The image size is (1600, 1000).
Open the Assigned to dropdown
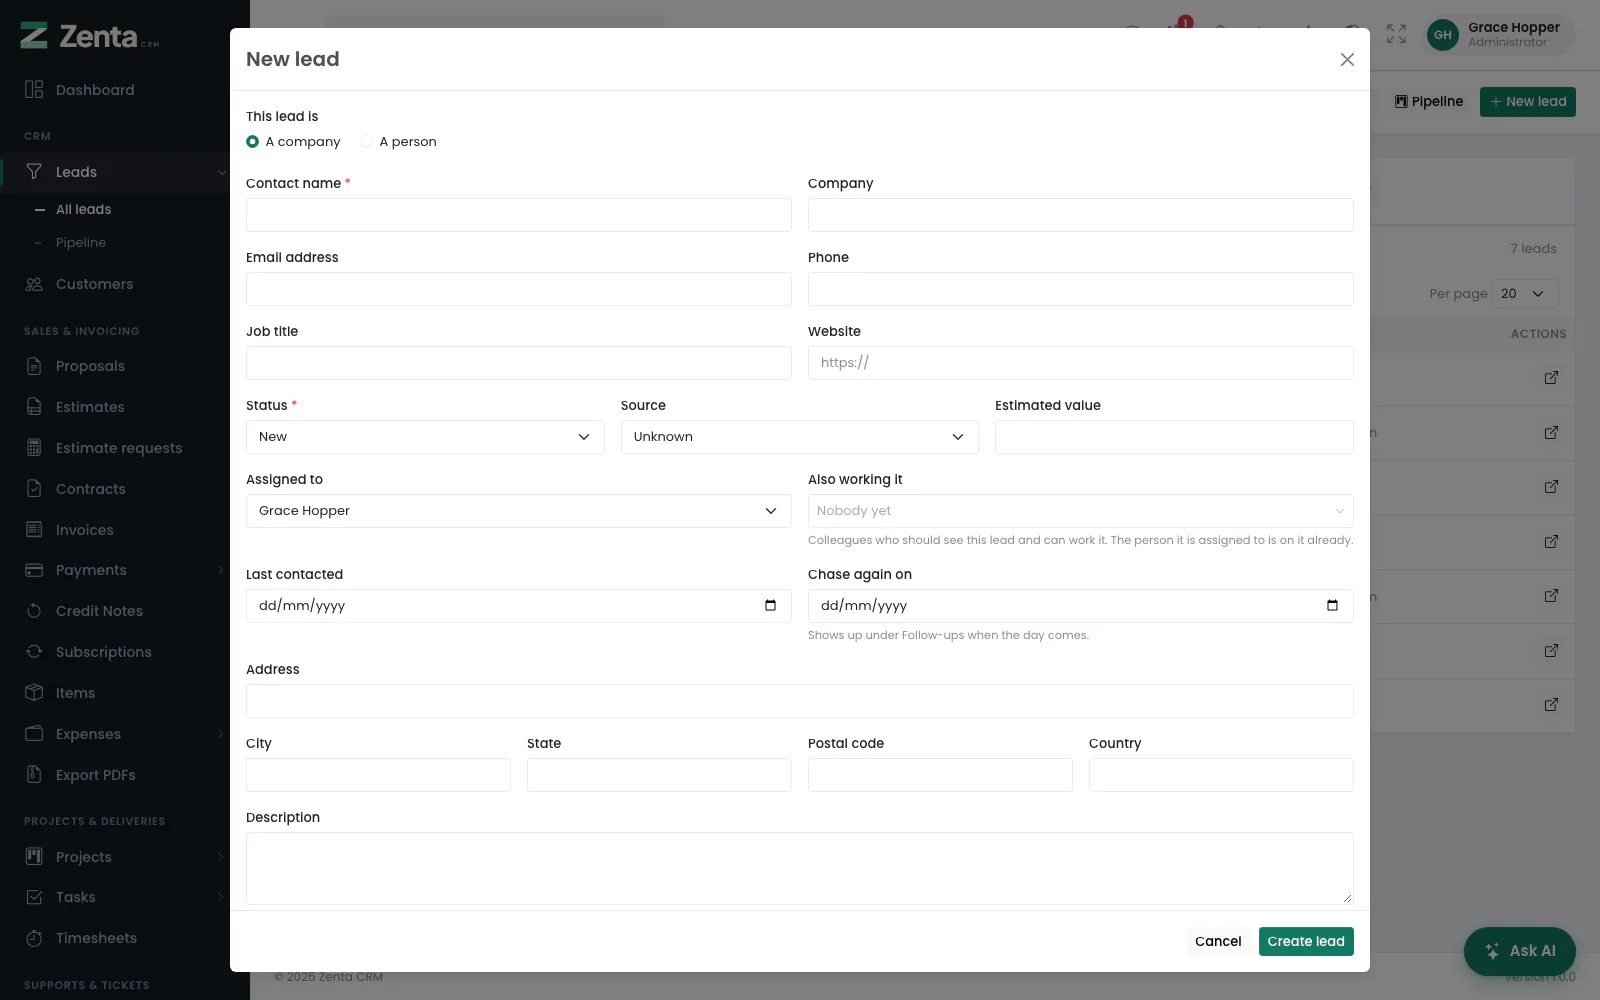coord(518,511)
